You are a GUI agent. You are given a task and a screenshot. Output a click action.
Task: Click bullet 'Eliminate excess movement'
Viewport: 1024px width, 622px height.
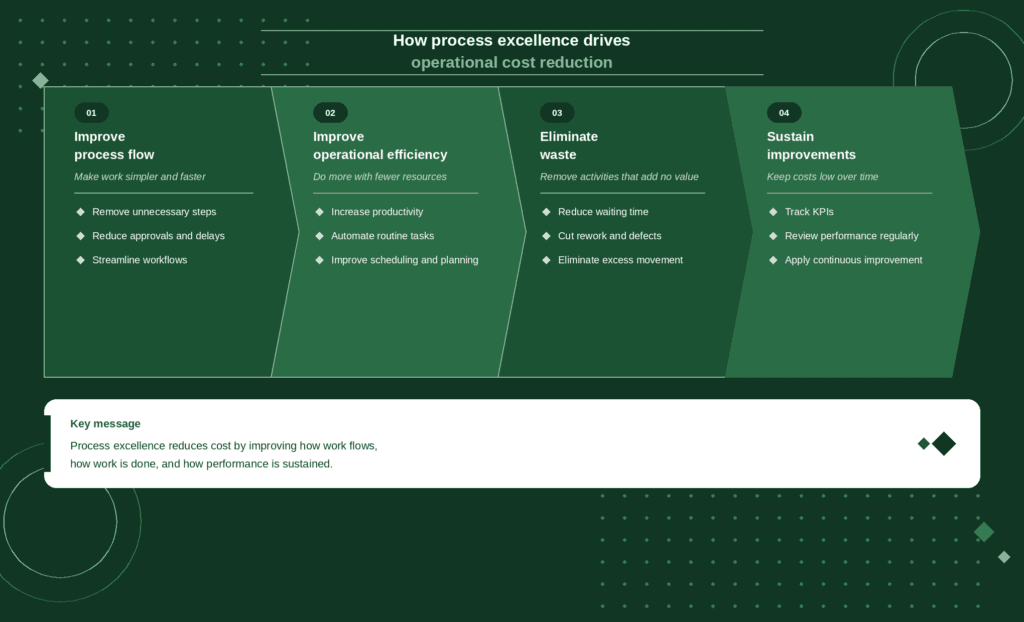click(x=620, y=260)
